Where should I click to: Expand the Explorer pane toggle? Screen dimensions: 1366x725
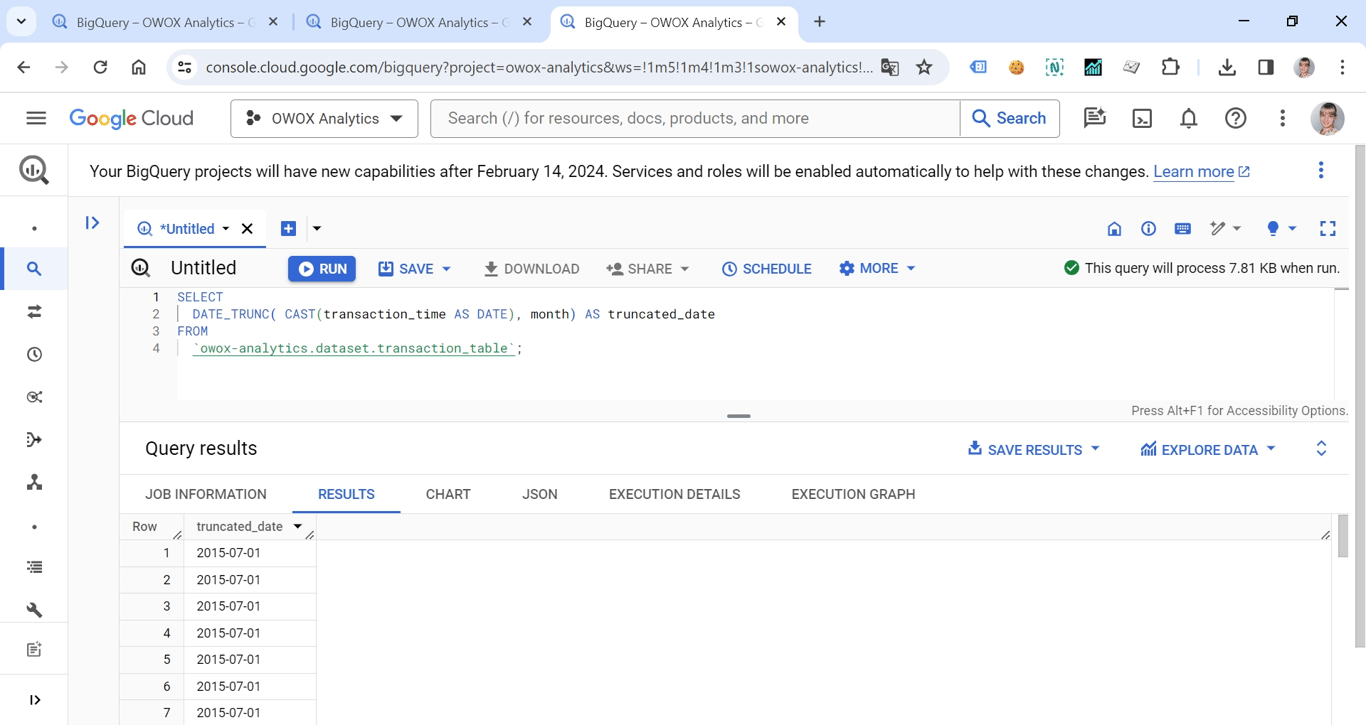point(92,223)
